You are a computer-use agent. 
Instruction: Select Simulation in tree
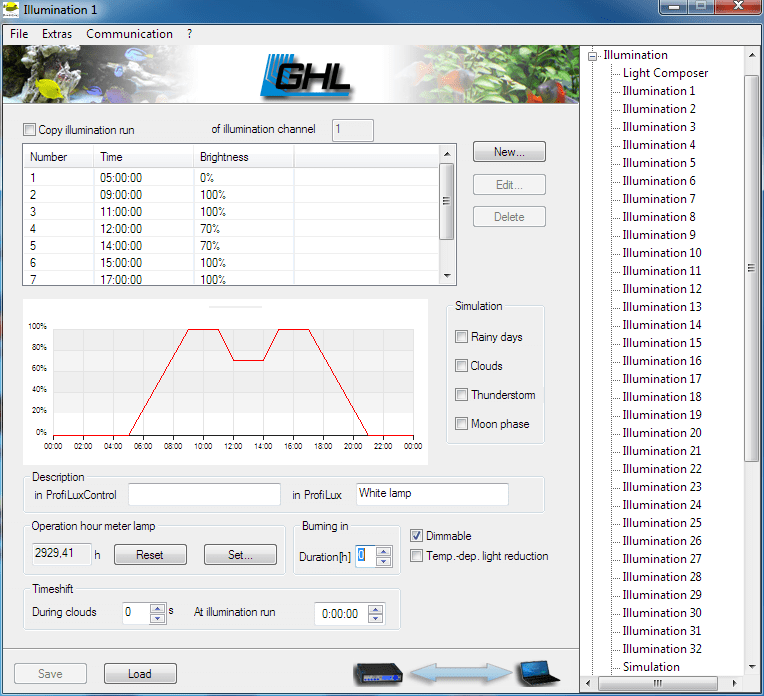point(651,667)
